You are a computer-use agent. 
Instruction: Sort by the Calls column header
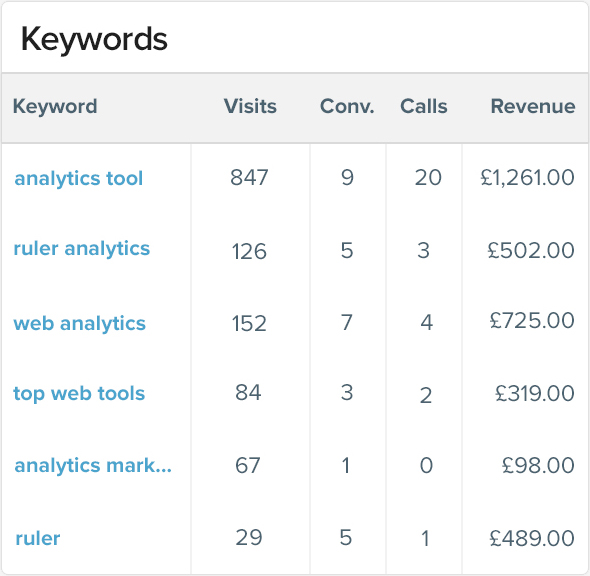424,106
